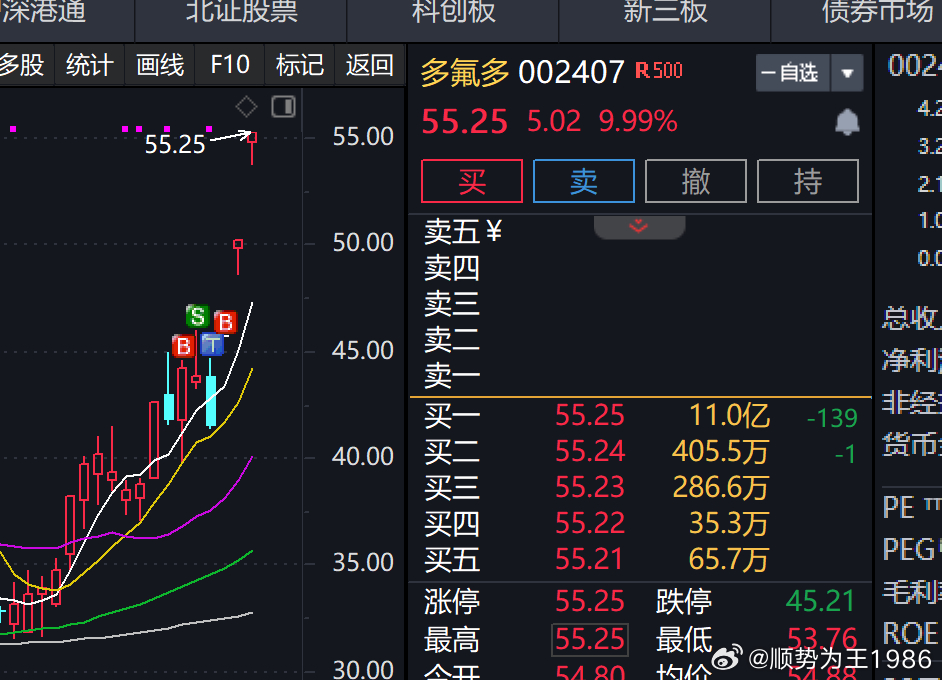Click the 涨停 price 55.25
This screenshot has width=942, height=680.
coord(589,601)
